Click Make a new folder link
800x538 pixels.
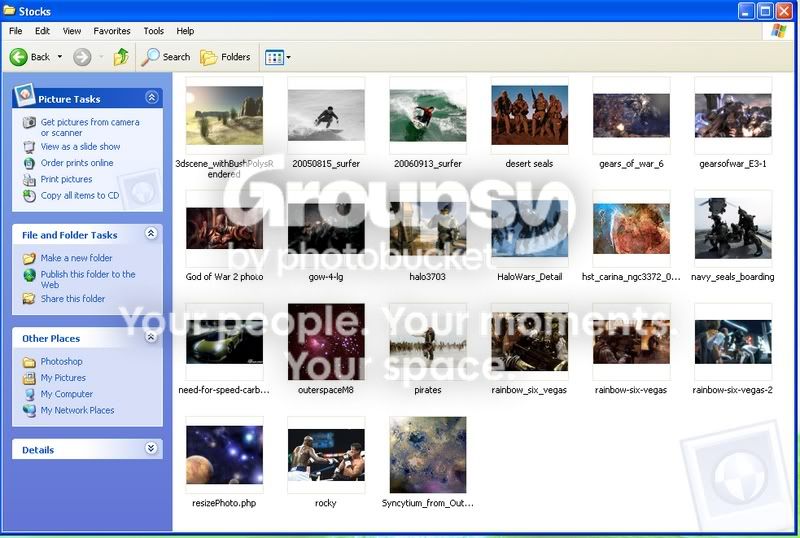click(77, 258)
